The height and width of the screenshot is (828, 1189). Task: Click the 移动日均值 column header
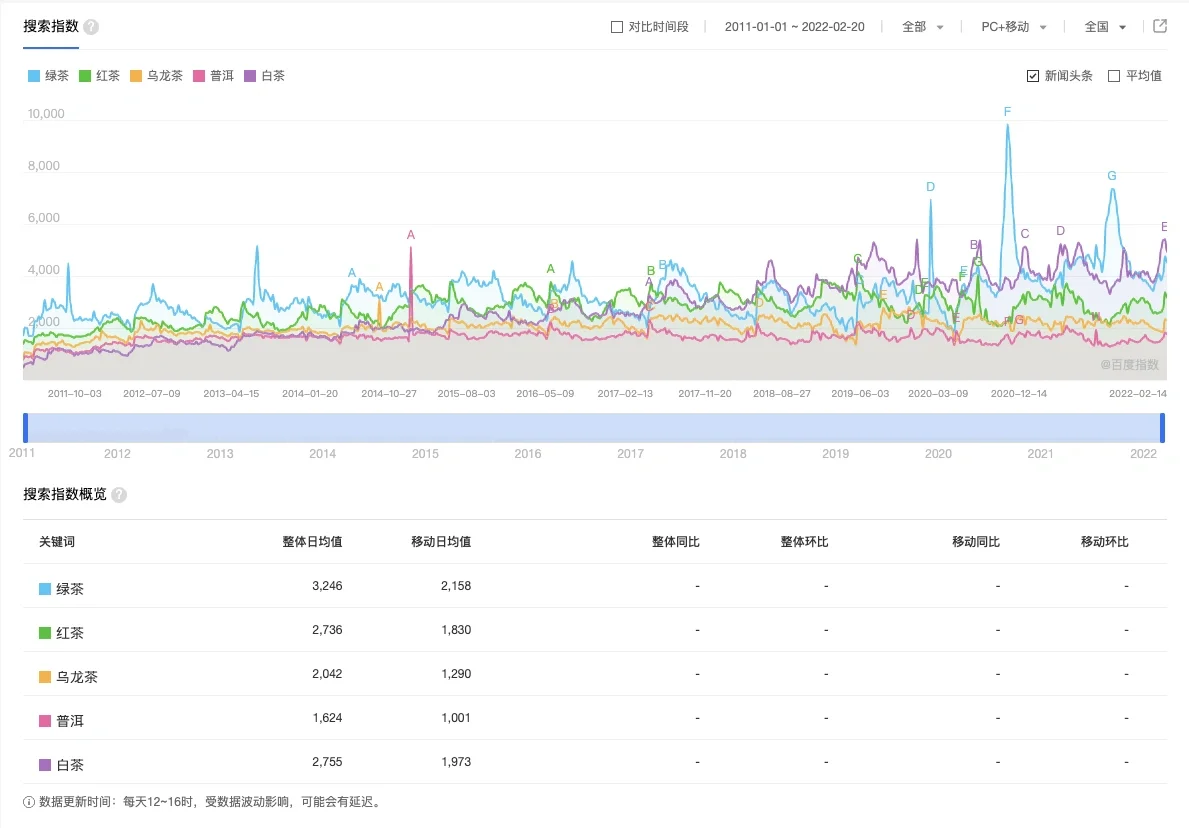coord(441,541)
